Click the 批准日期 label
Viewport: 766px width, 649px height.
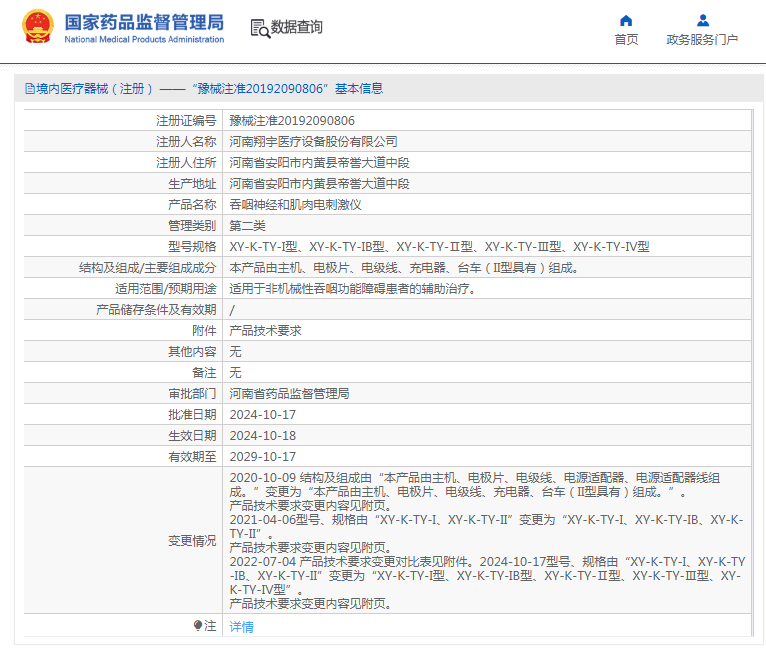[x=192, y=415]
